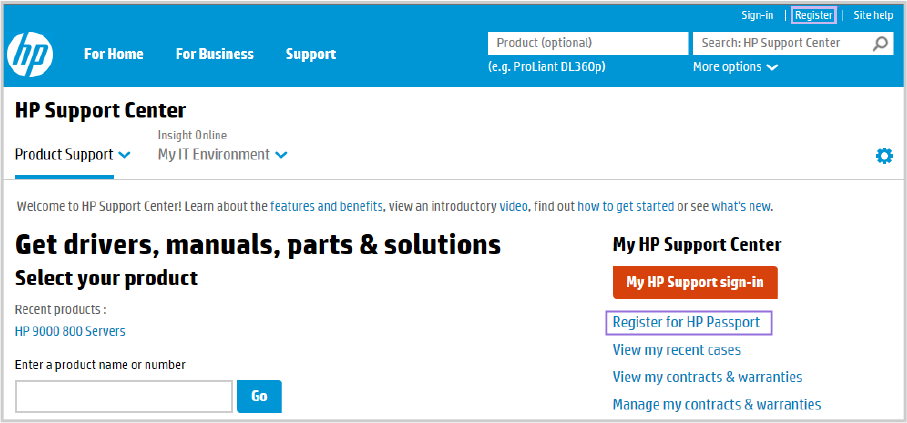Click the My HP Support sign-in button
Viewport: 907px width, 423px height.
coord(695,282)
